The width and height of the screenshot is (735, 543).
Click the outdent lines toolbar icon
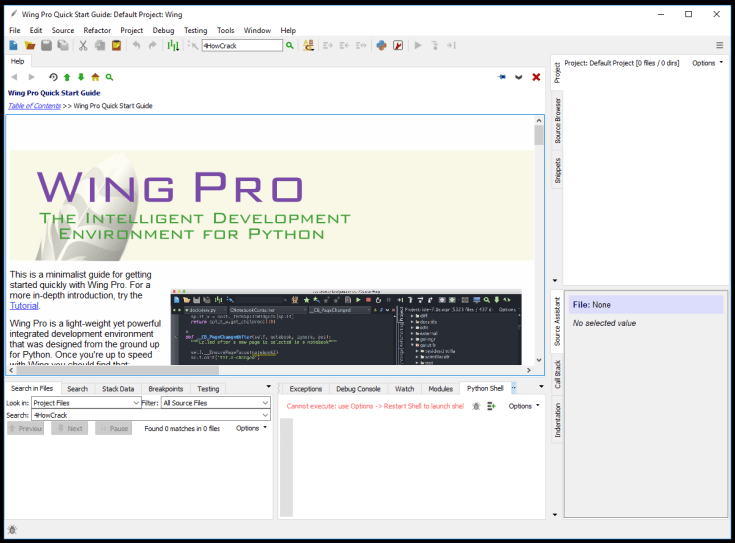point(344,45)
